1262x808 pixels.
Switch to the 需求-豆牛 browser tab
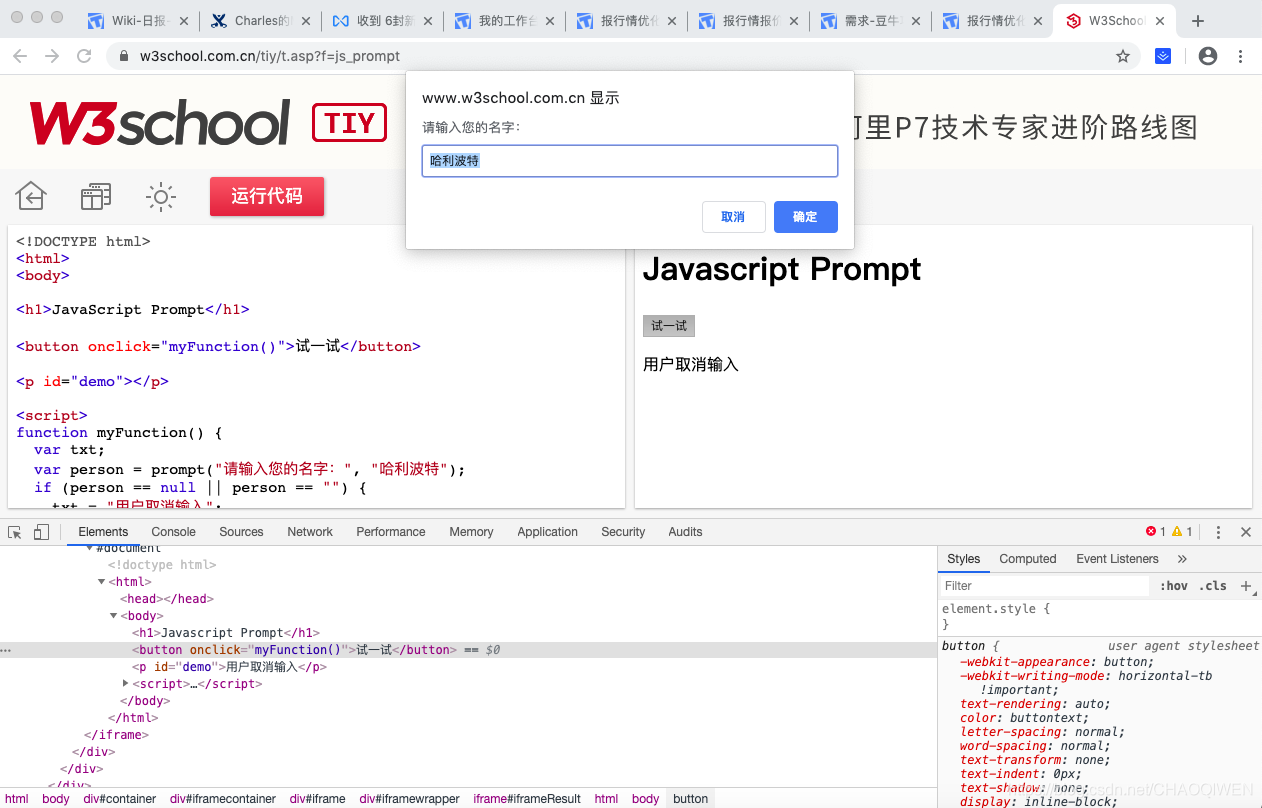(870, 21)
